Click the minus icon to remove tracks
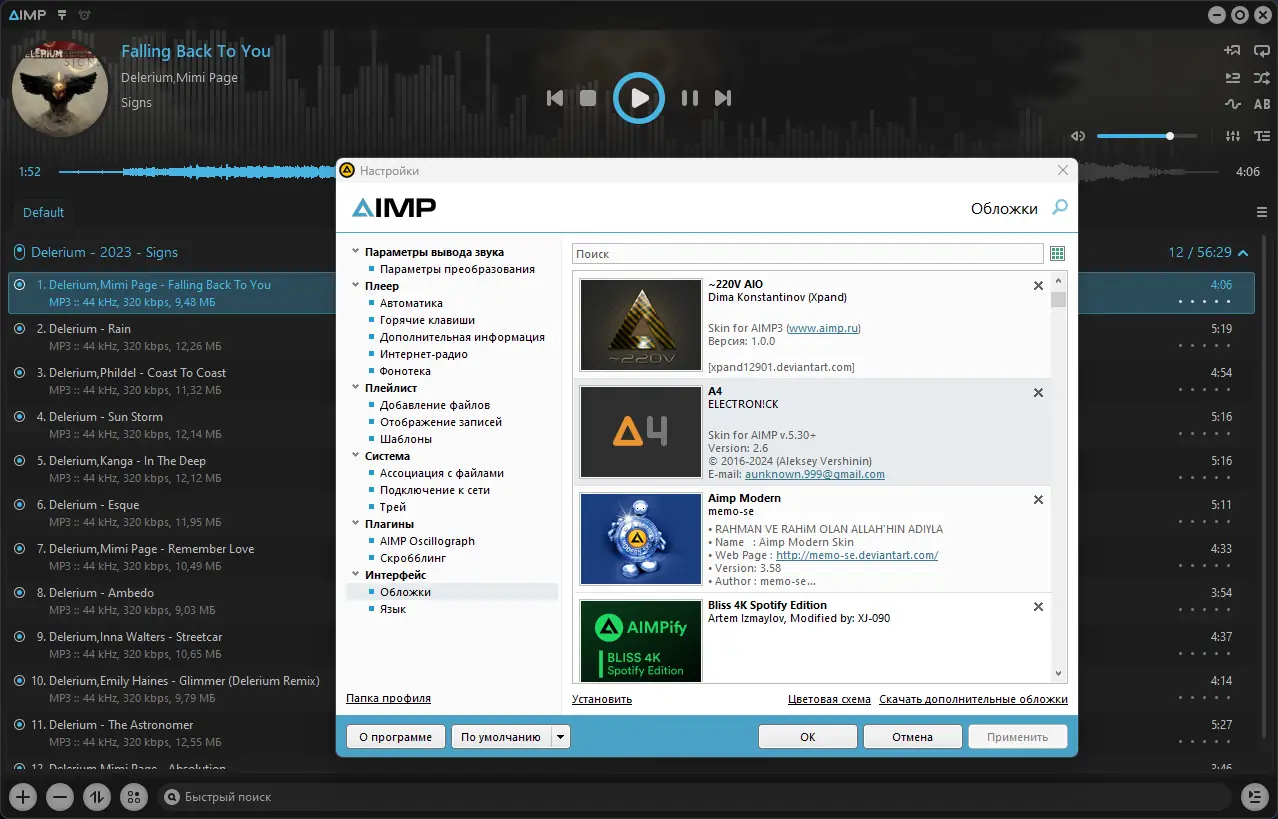The width and height of the screenshot is (1278, 819). click(x=60, y=797)
